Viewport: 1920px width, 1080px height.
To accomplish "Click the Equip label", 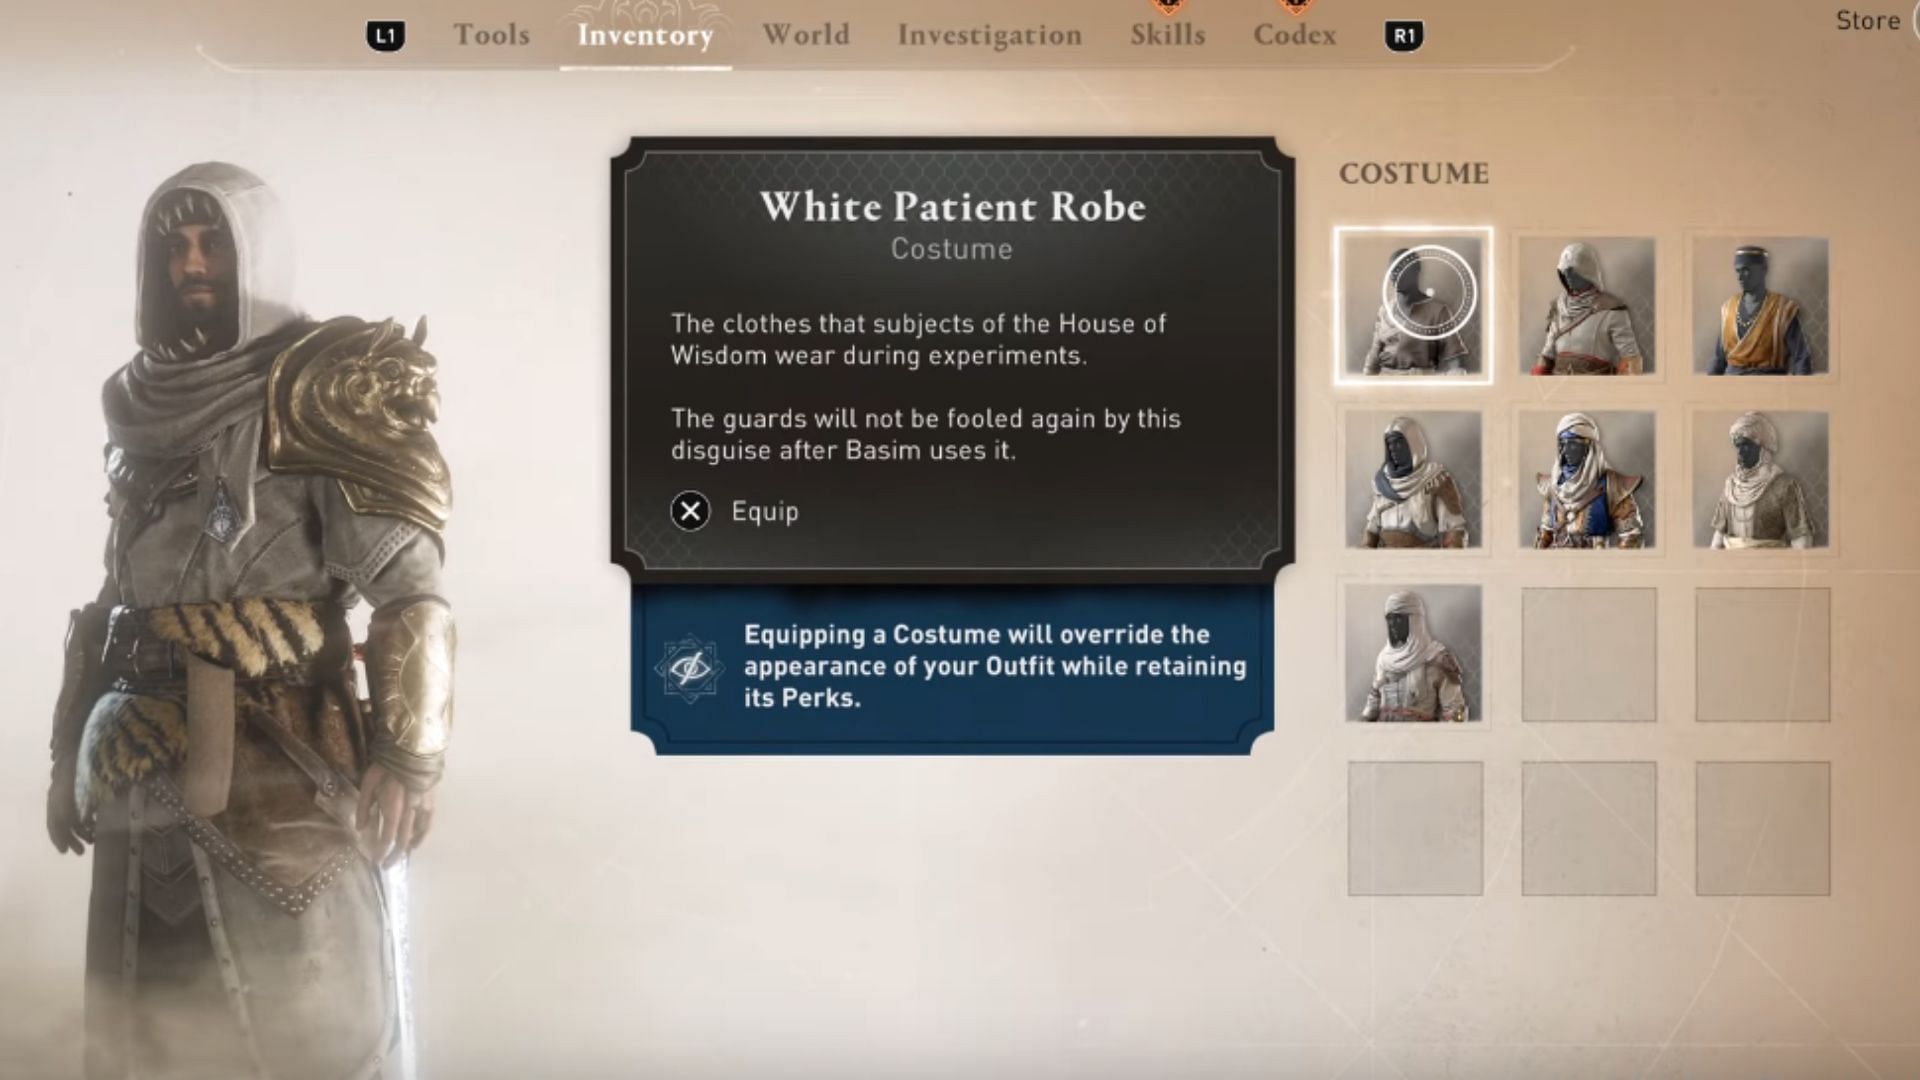I will (765, 512).
